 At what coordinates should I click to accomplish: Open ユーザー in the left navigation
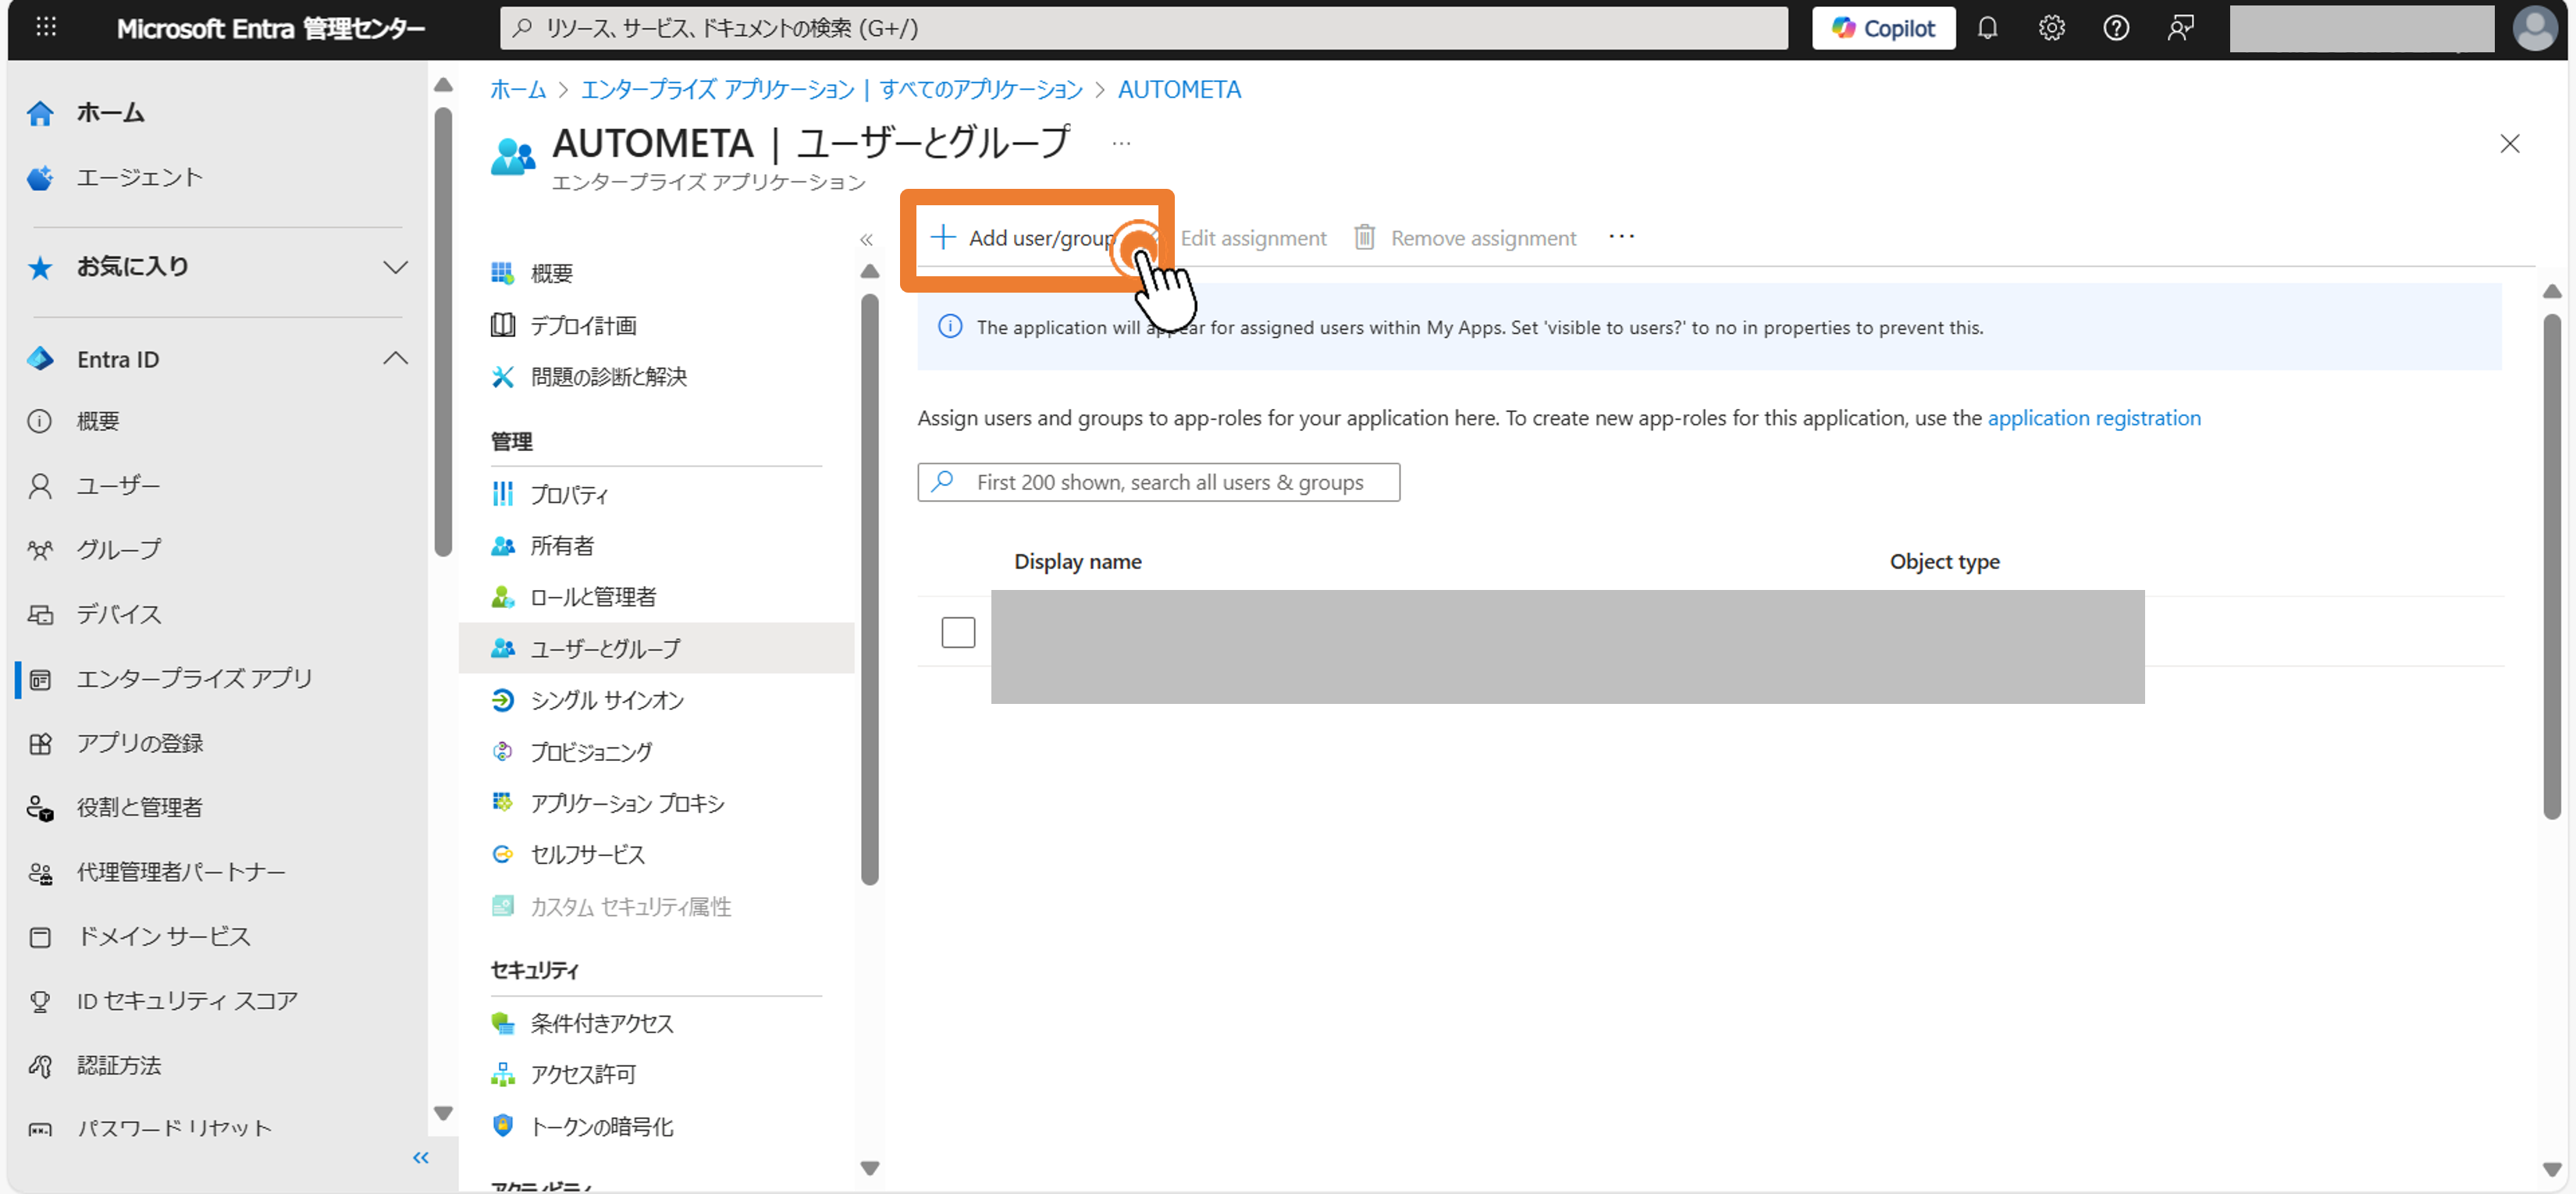(118, 486)
